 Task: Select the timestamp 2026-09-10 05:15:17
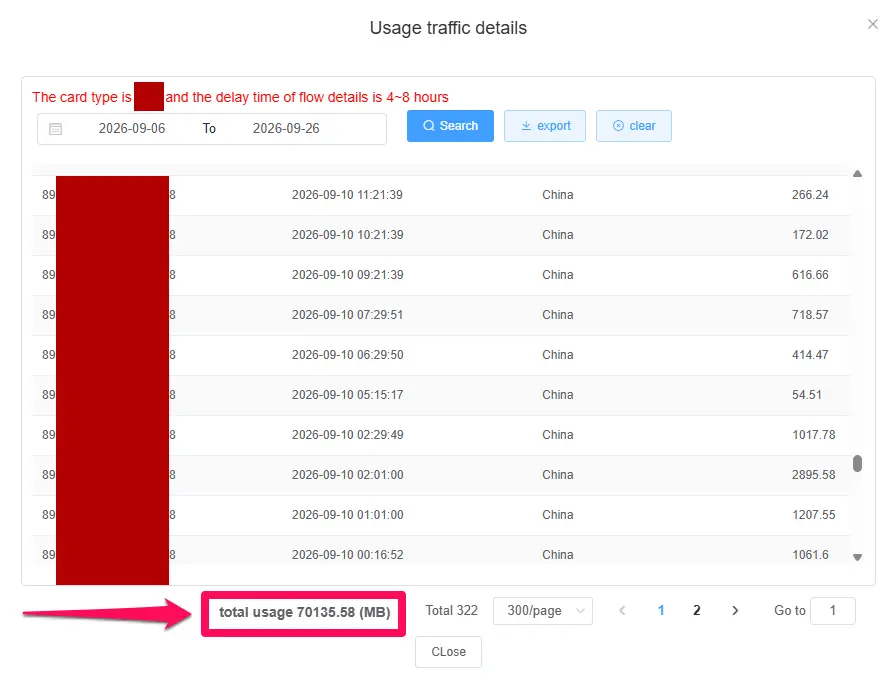(347, 395)
